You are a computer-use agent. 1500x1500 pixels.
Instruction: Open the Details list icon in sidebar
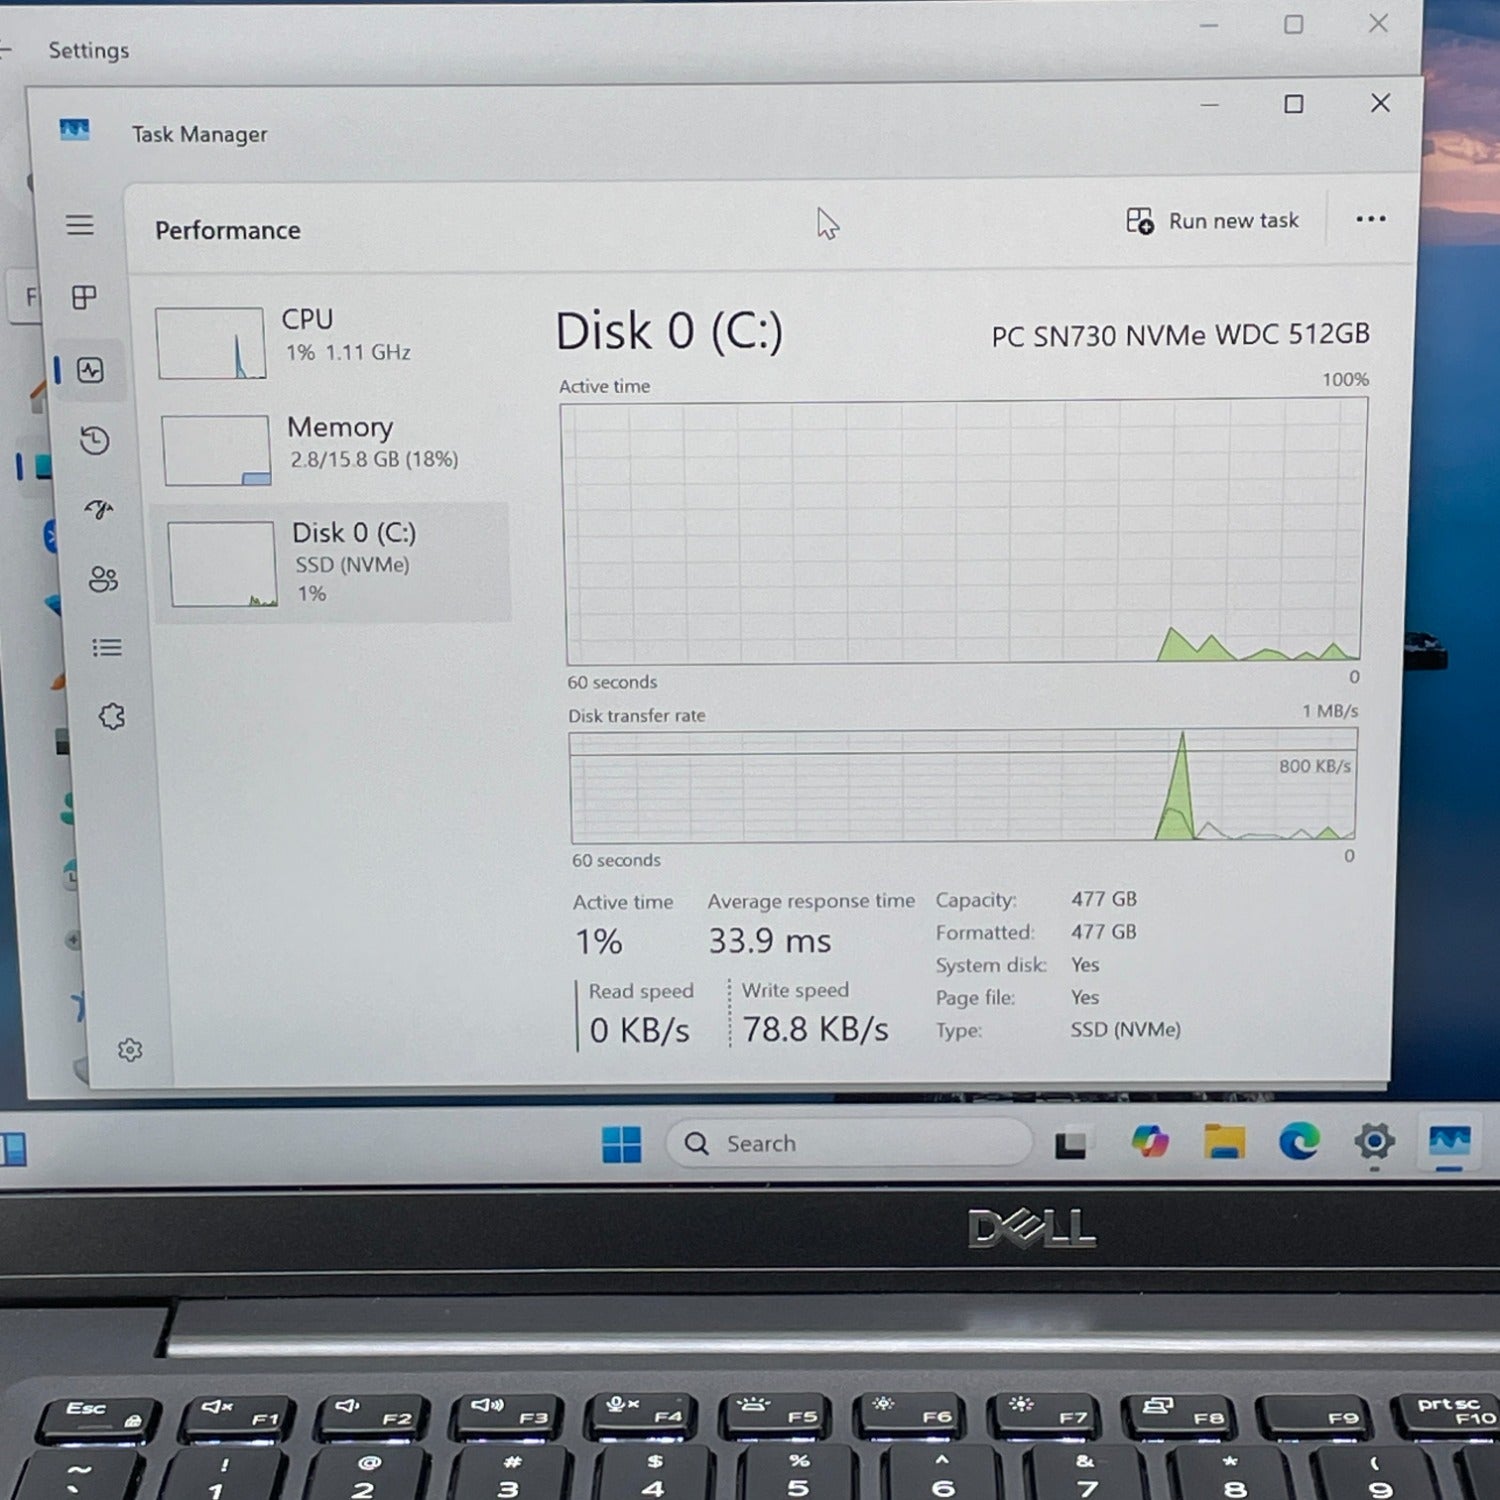107,648
